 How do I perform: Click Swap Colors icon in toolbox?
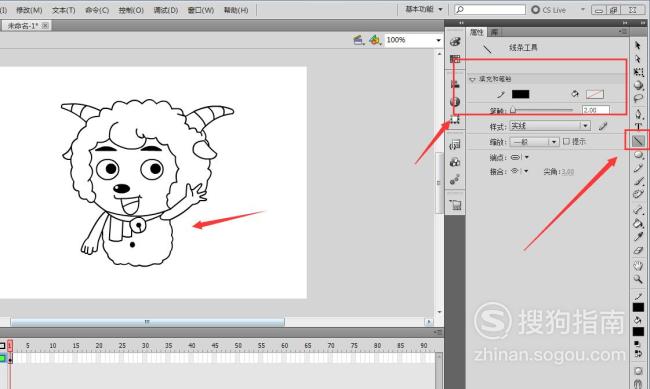coord(638,354)
